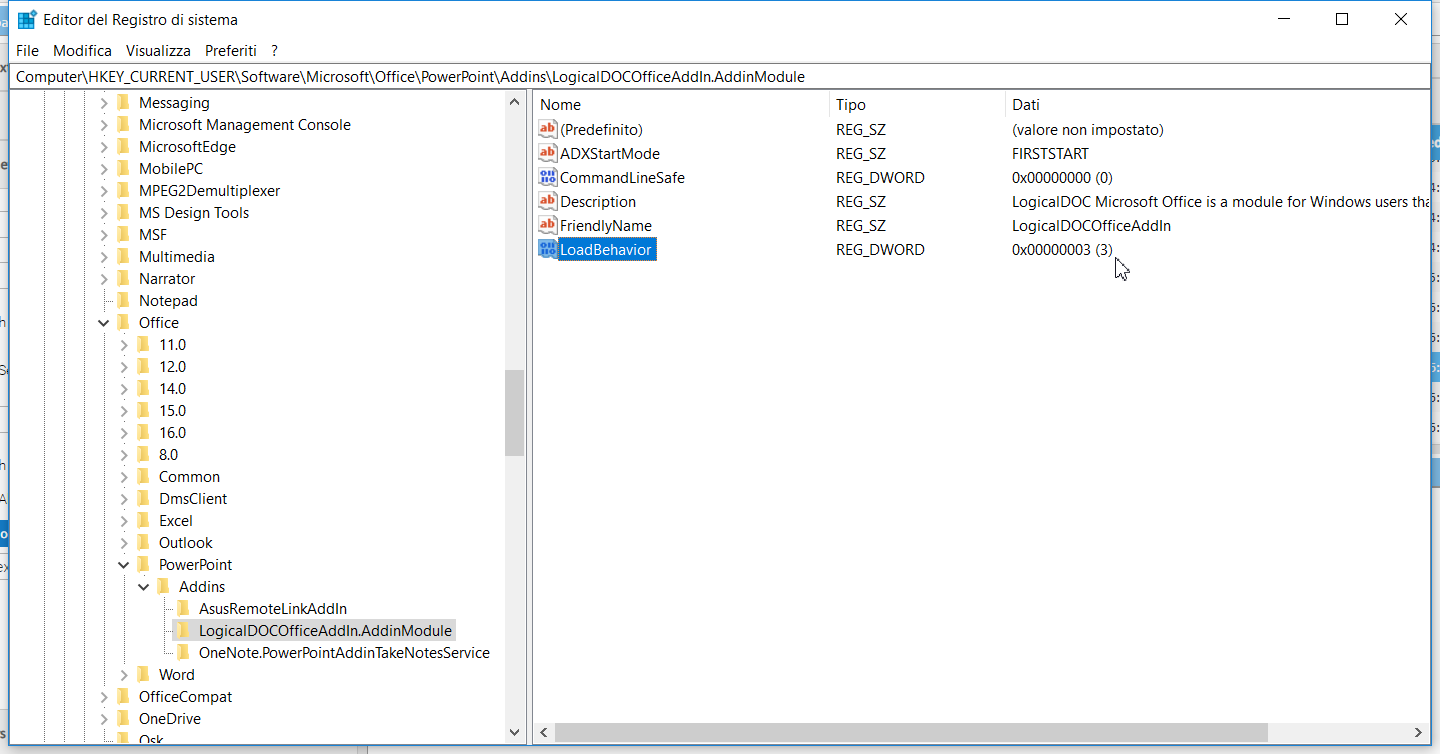Select the 14.0 Office key

point(172,388)
